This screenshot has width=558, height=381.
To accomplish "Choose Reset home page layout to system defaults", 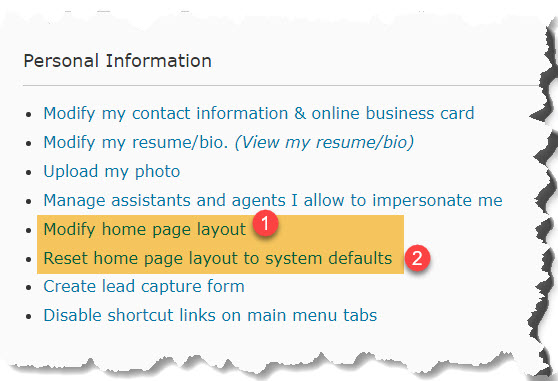I will (x=218, y=258).
